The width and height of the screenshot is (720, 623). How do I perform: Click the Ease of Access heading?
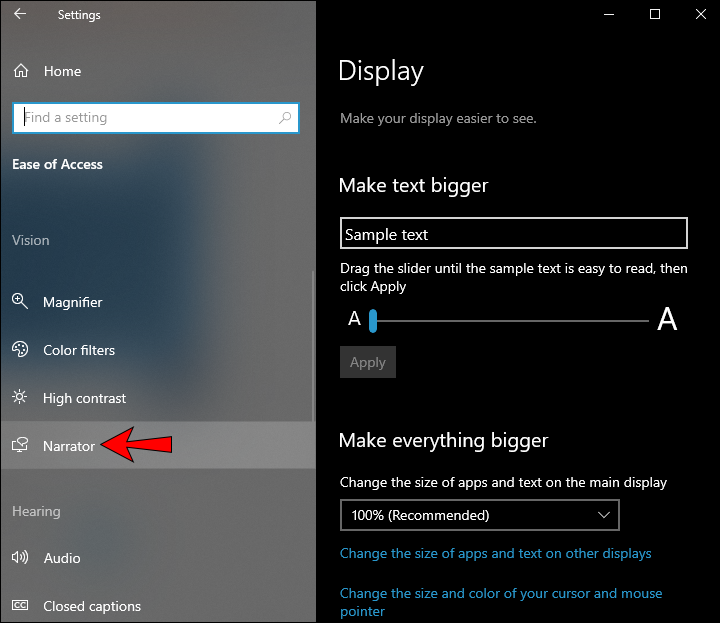click(57, 164)
